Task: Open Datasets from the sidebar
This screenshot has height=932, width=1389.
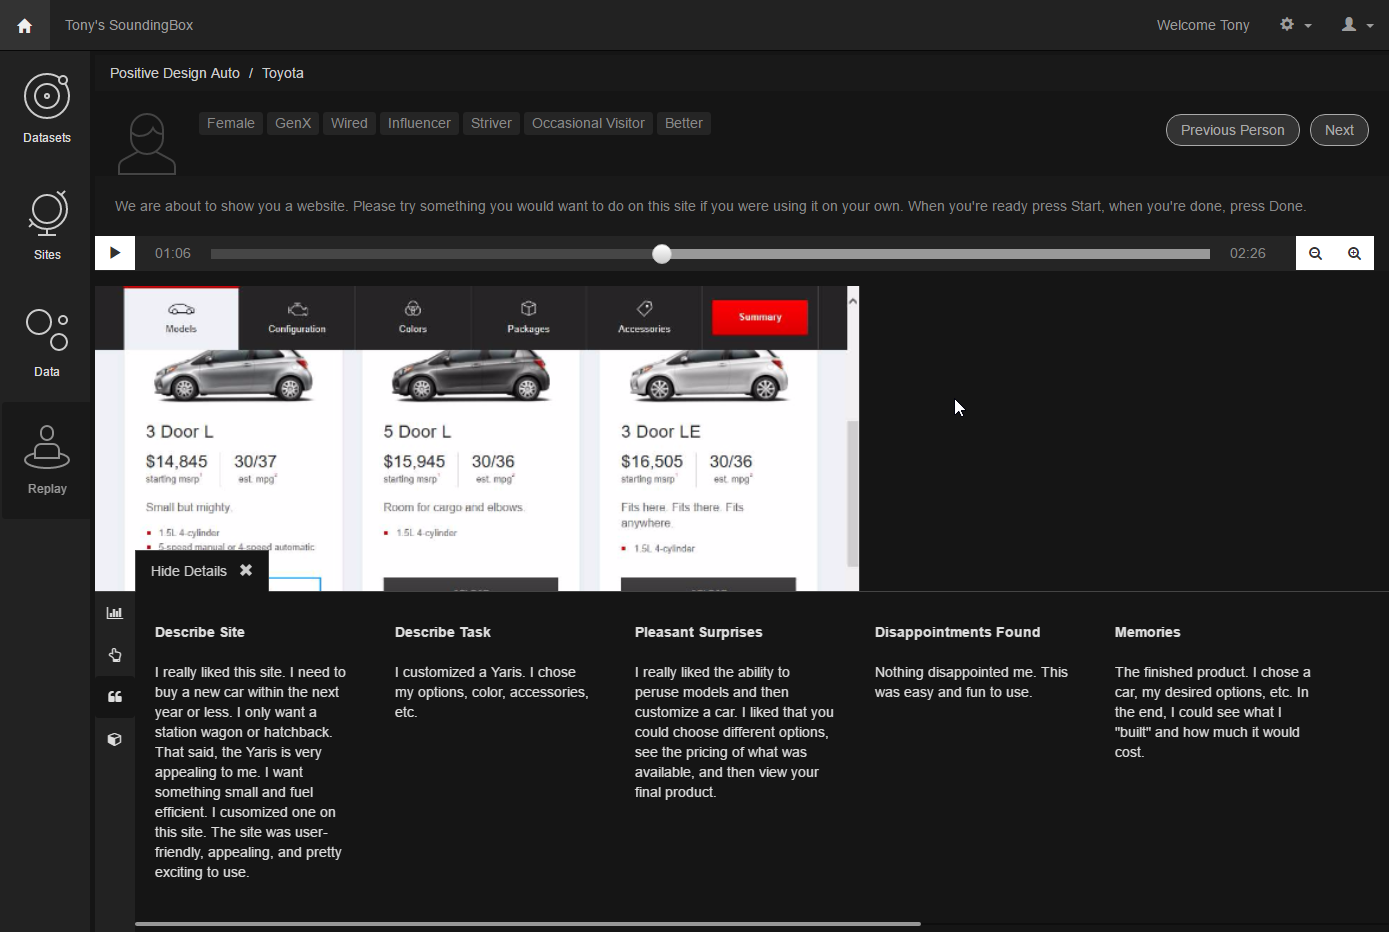Action: [47, 108]
